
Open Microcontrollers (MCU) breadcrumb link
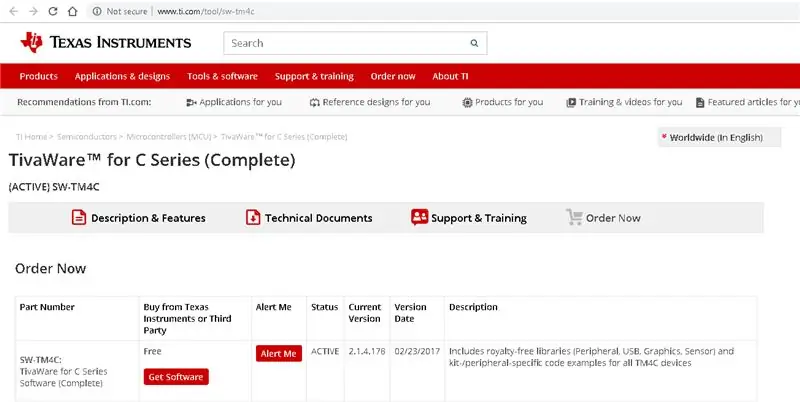(x=169, y=137)
